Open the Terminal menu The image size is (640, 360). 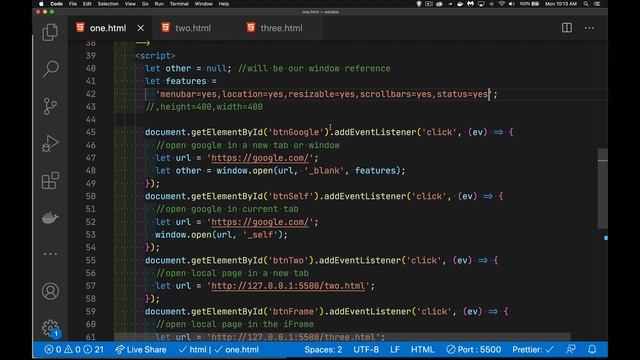[x=179, y=4]
